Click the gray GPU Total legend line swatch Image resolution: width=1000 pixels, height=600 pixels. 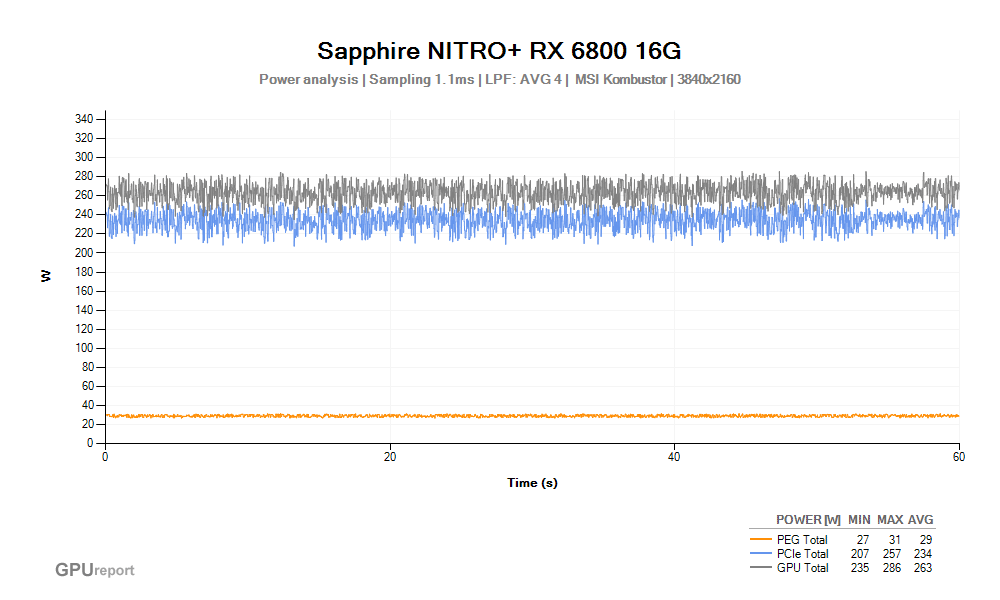click(x=761, y=567)
